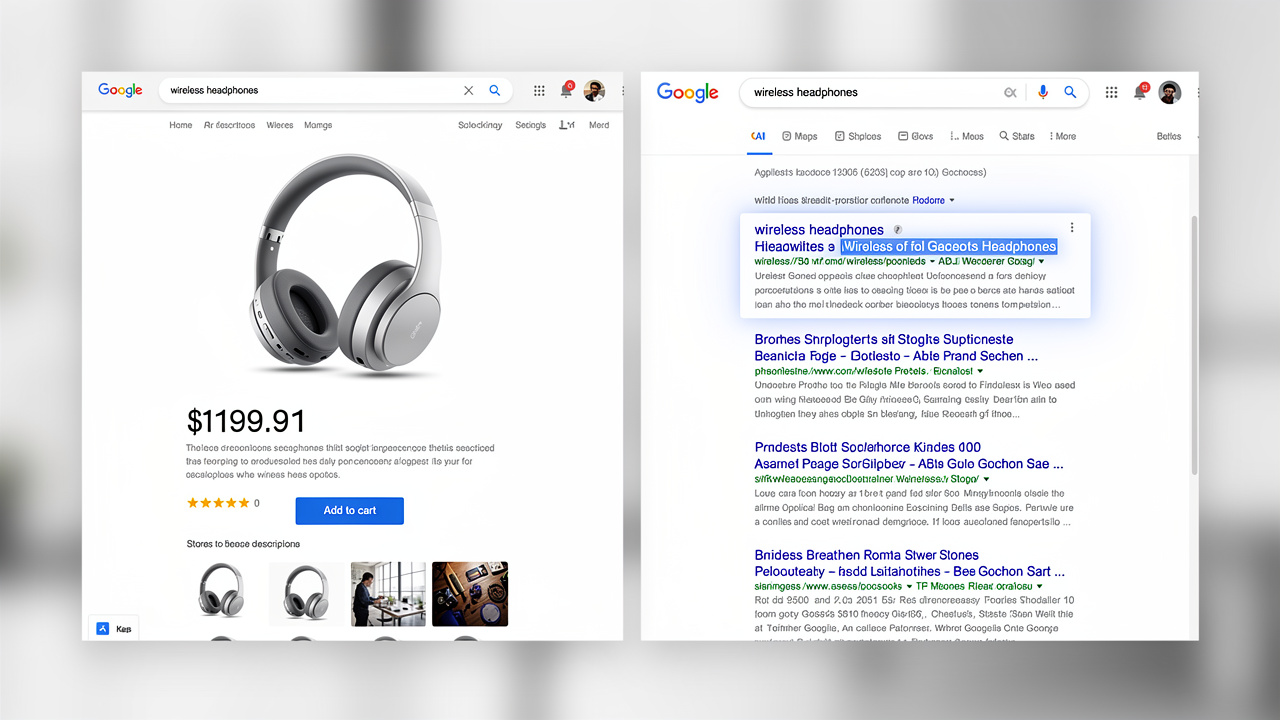Select the Home tab in the left window

181,125
